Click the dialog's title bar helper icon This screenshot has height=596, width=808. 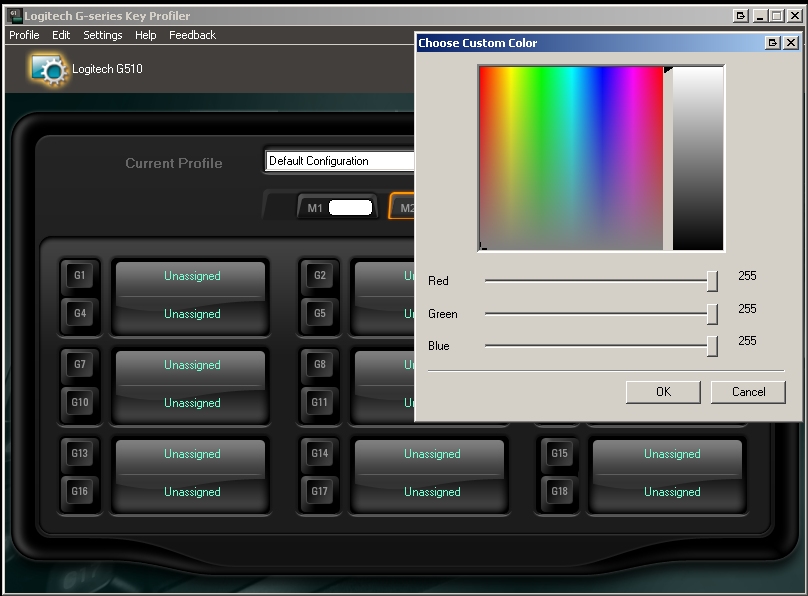(x=772, y=43)
